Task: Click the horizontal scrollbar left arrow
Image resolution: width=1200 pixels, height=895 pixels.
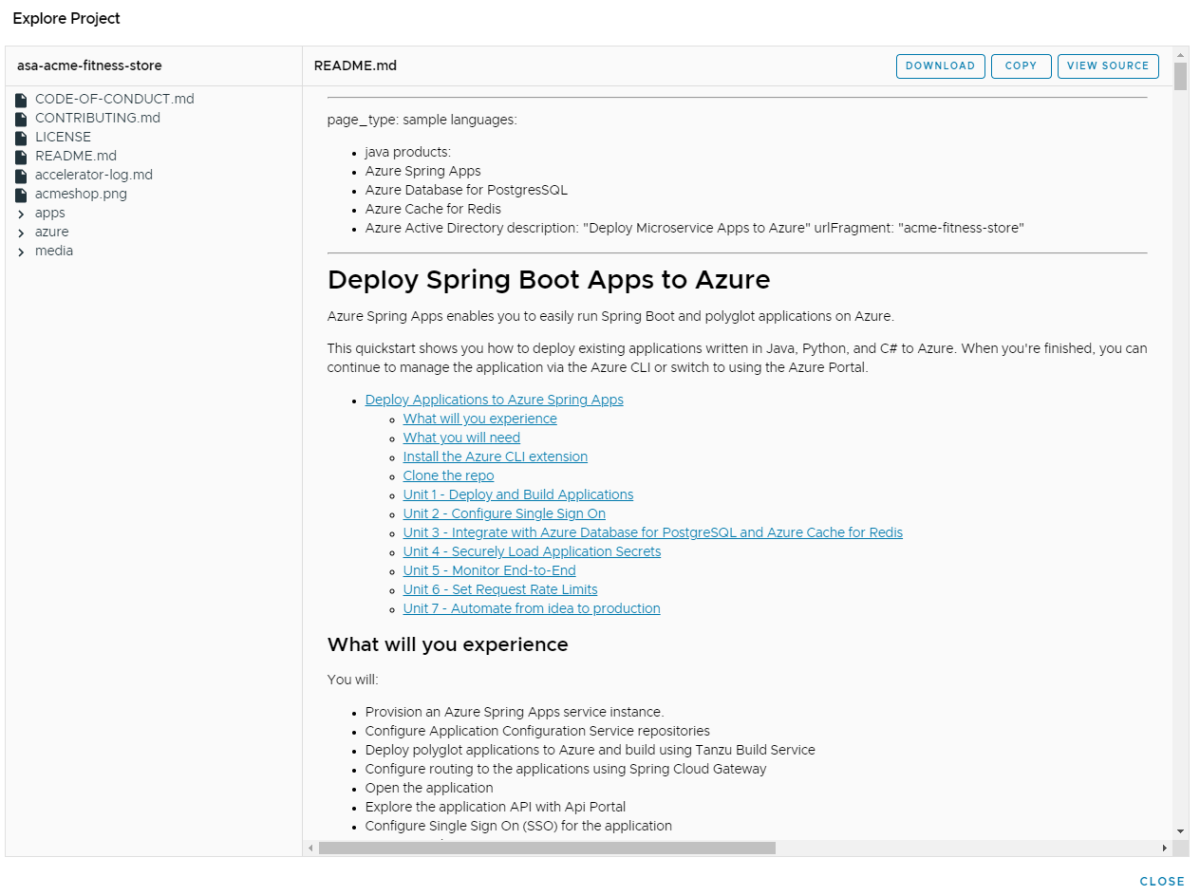Action: pos(310,848)
